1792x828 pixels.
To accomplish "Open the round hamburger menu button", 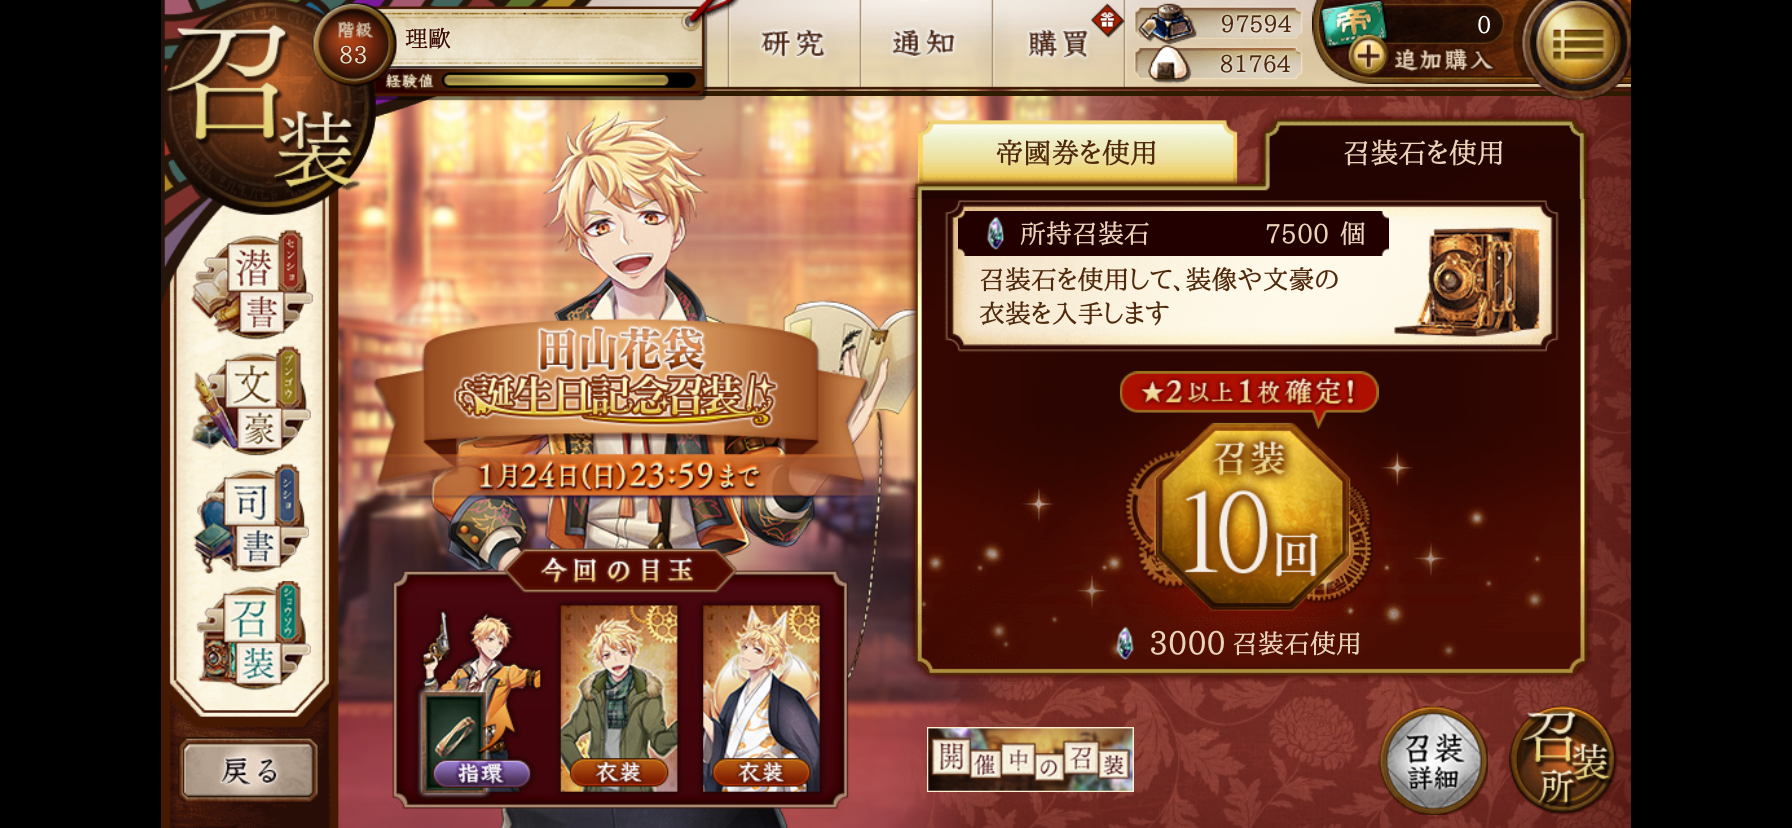I will tap(1577, 44).
